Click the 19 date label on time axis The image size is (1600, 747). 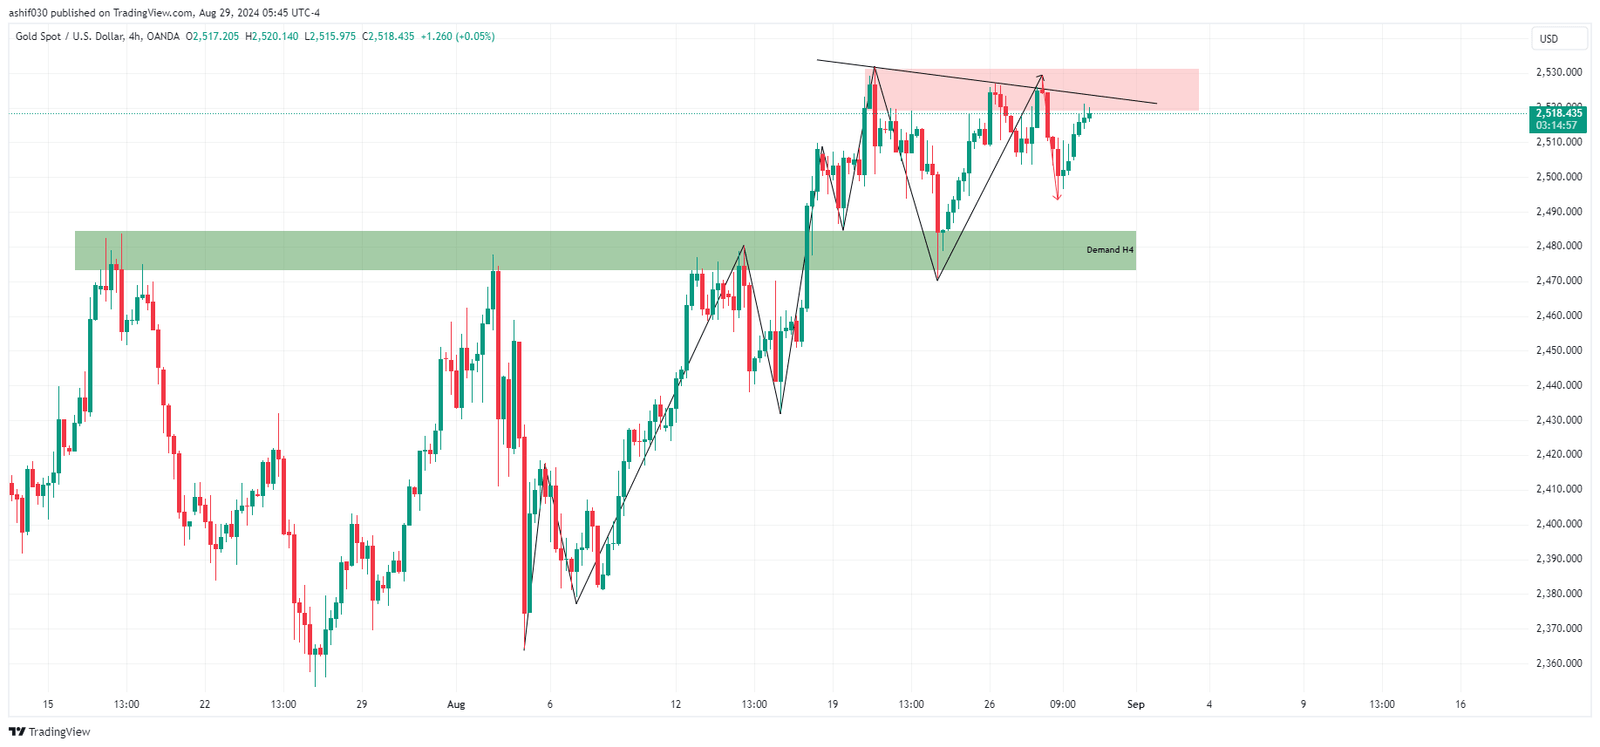tap(833, 705)
